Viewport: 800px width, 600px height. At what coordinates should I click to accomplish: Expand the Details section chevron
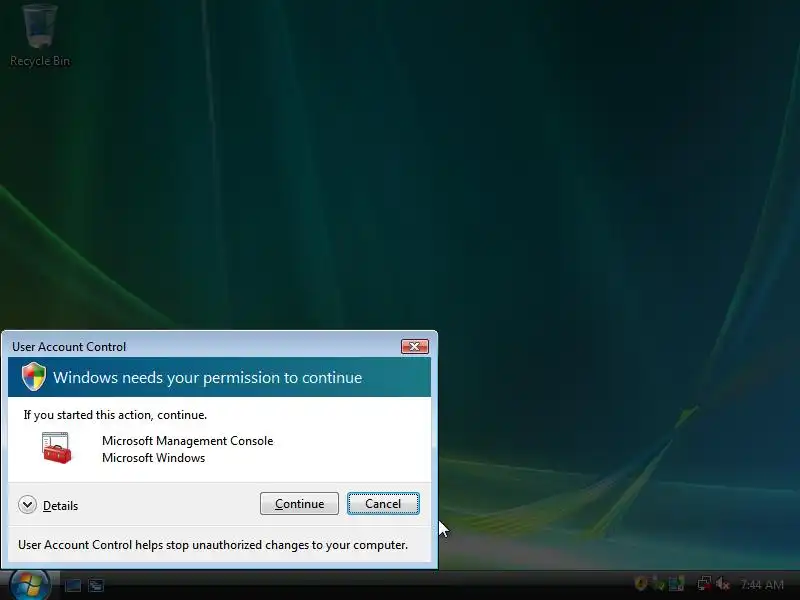[27, 505]
